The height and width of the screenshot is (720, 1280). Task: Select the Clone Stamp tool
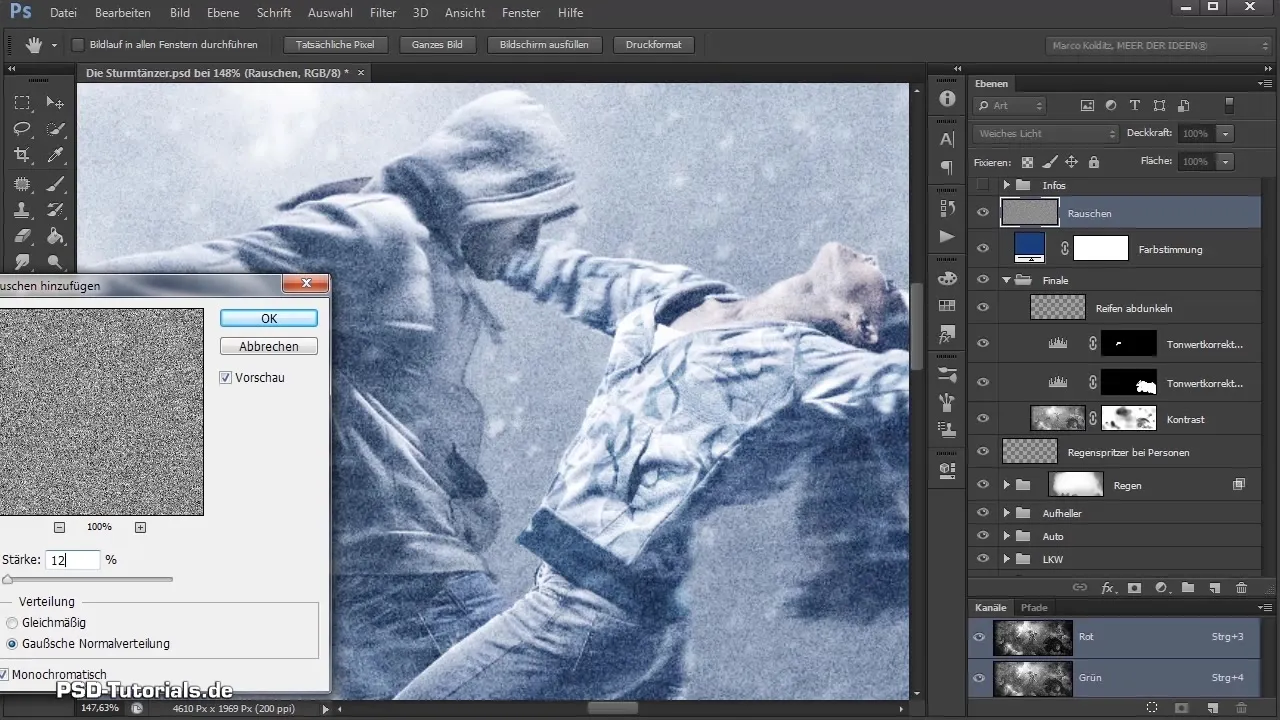pyautogui.click(x=22, y=210)
